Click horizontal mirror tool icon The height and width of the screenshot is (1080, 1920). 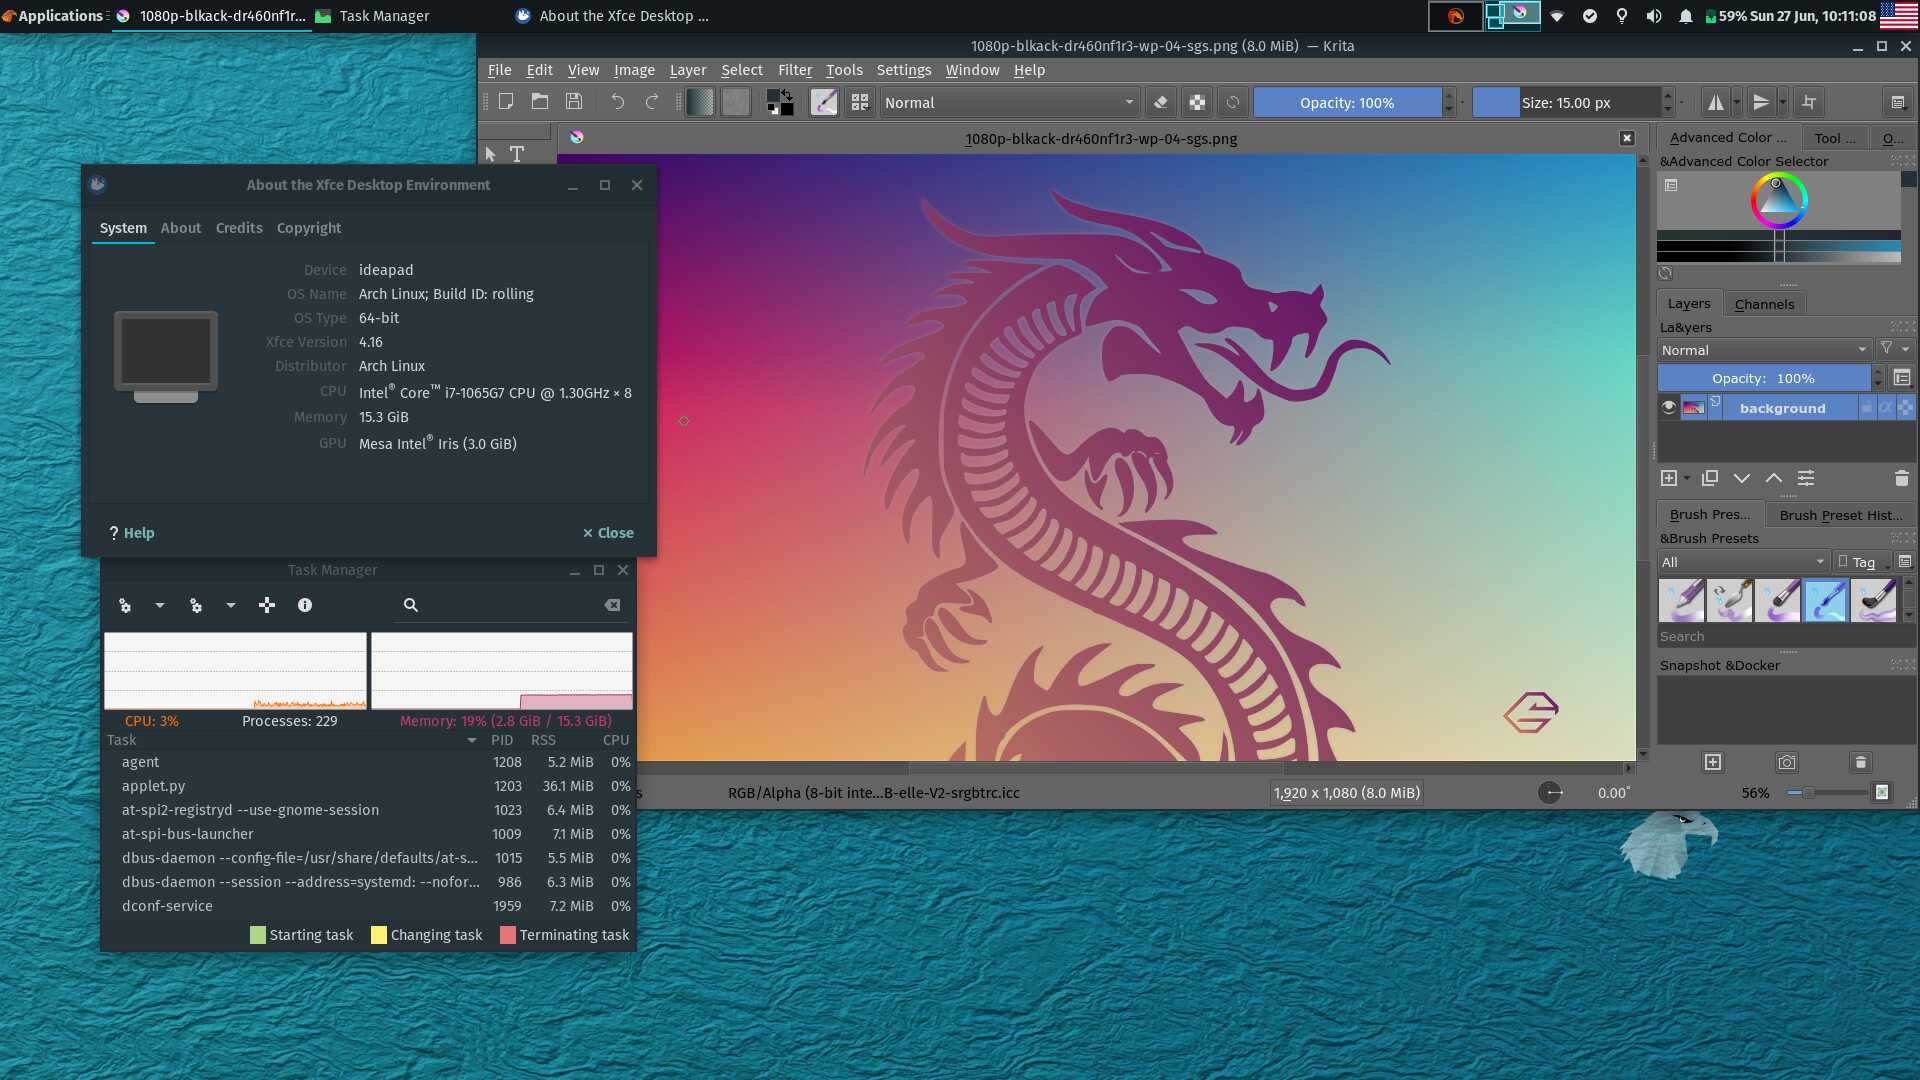click(x=1716, y=102)
